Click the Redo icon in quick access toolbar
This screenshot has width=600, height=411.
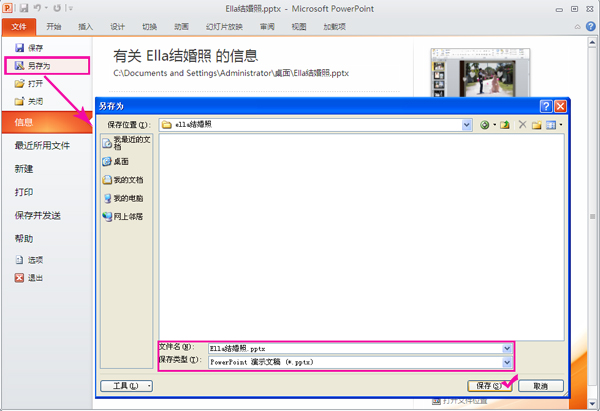[57, 8]
